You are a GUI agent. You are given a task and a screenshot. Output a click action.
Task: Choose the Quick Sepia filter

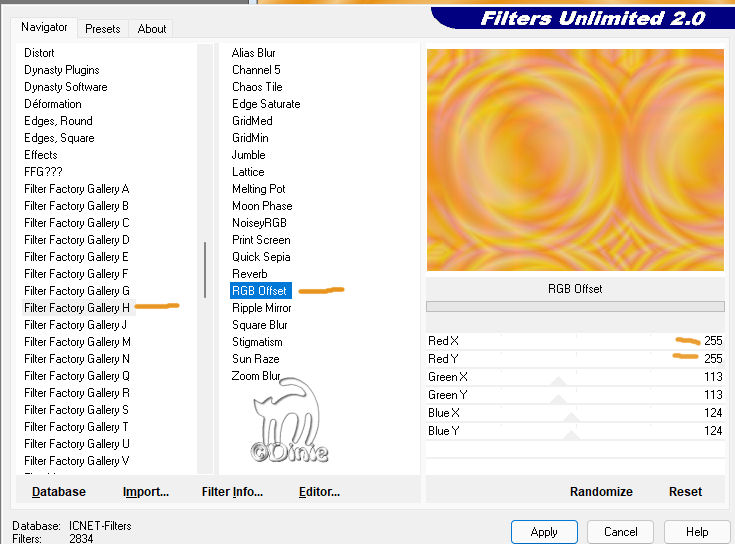point(261,257)
